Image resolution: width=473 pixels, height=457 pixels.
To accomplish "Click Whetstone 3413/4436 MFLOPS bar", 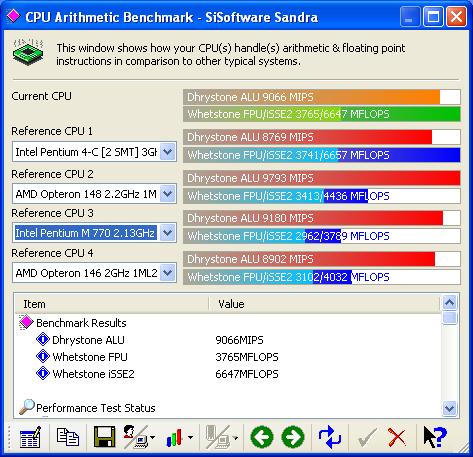I will tap(322, 196).
